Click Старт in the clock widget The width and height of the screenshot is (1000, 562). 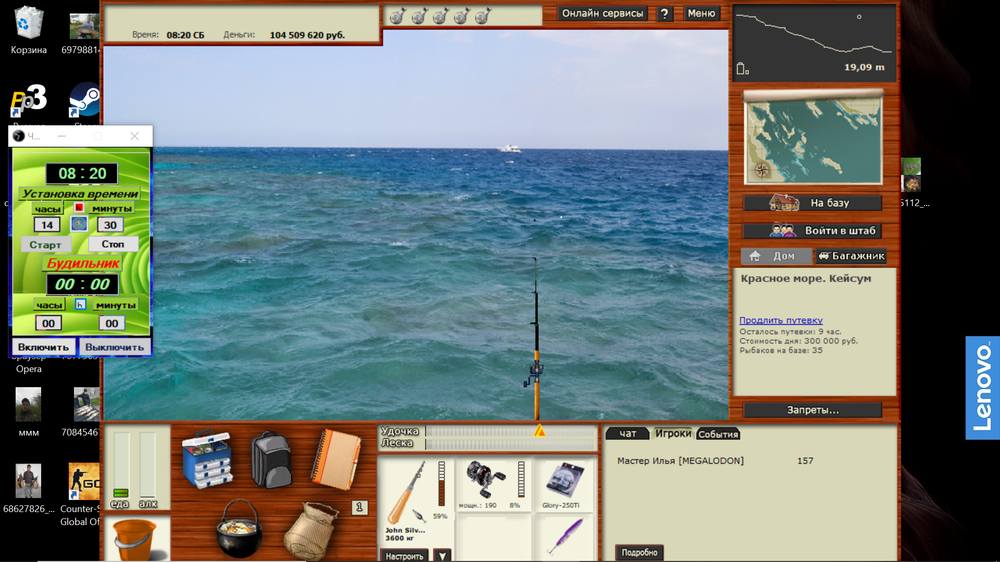(x=45, y=244)
